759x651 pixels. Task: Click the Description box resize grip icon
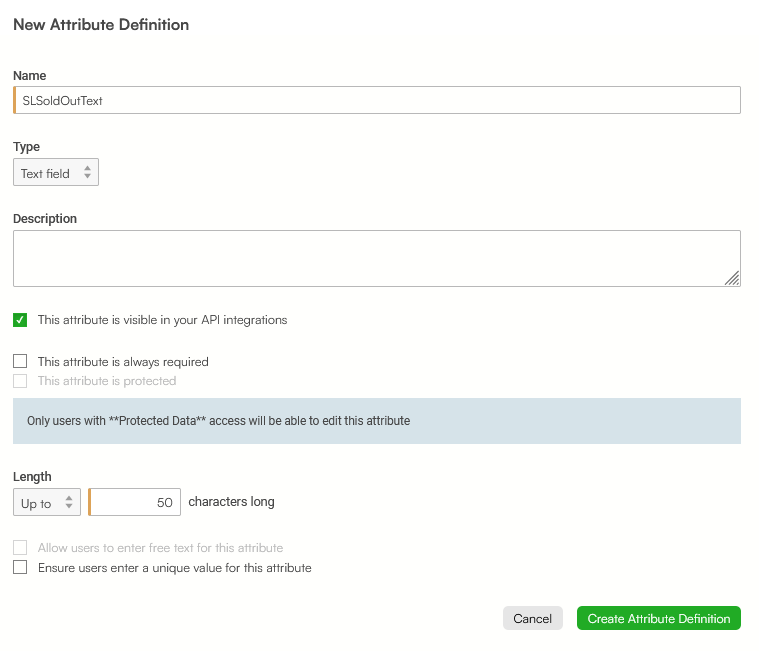(732, 278)
